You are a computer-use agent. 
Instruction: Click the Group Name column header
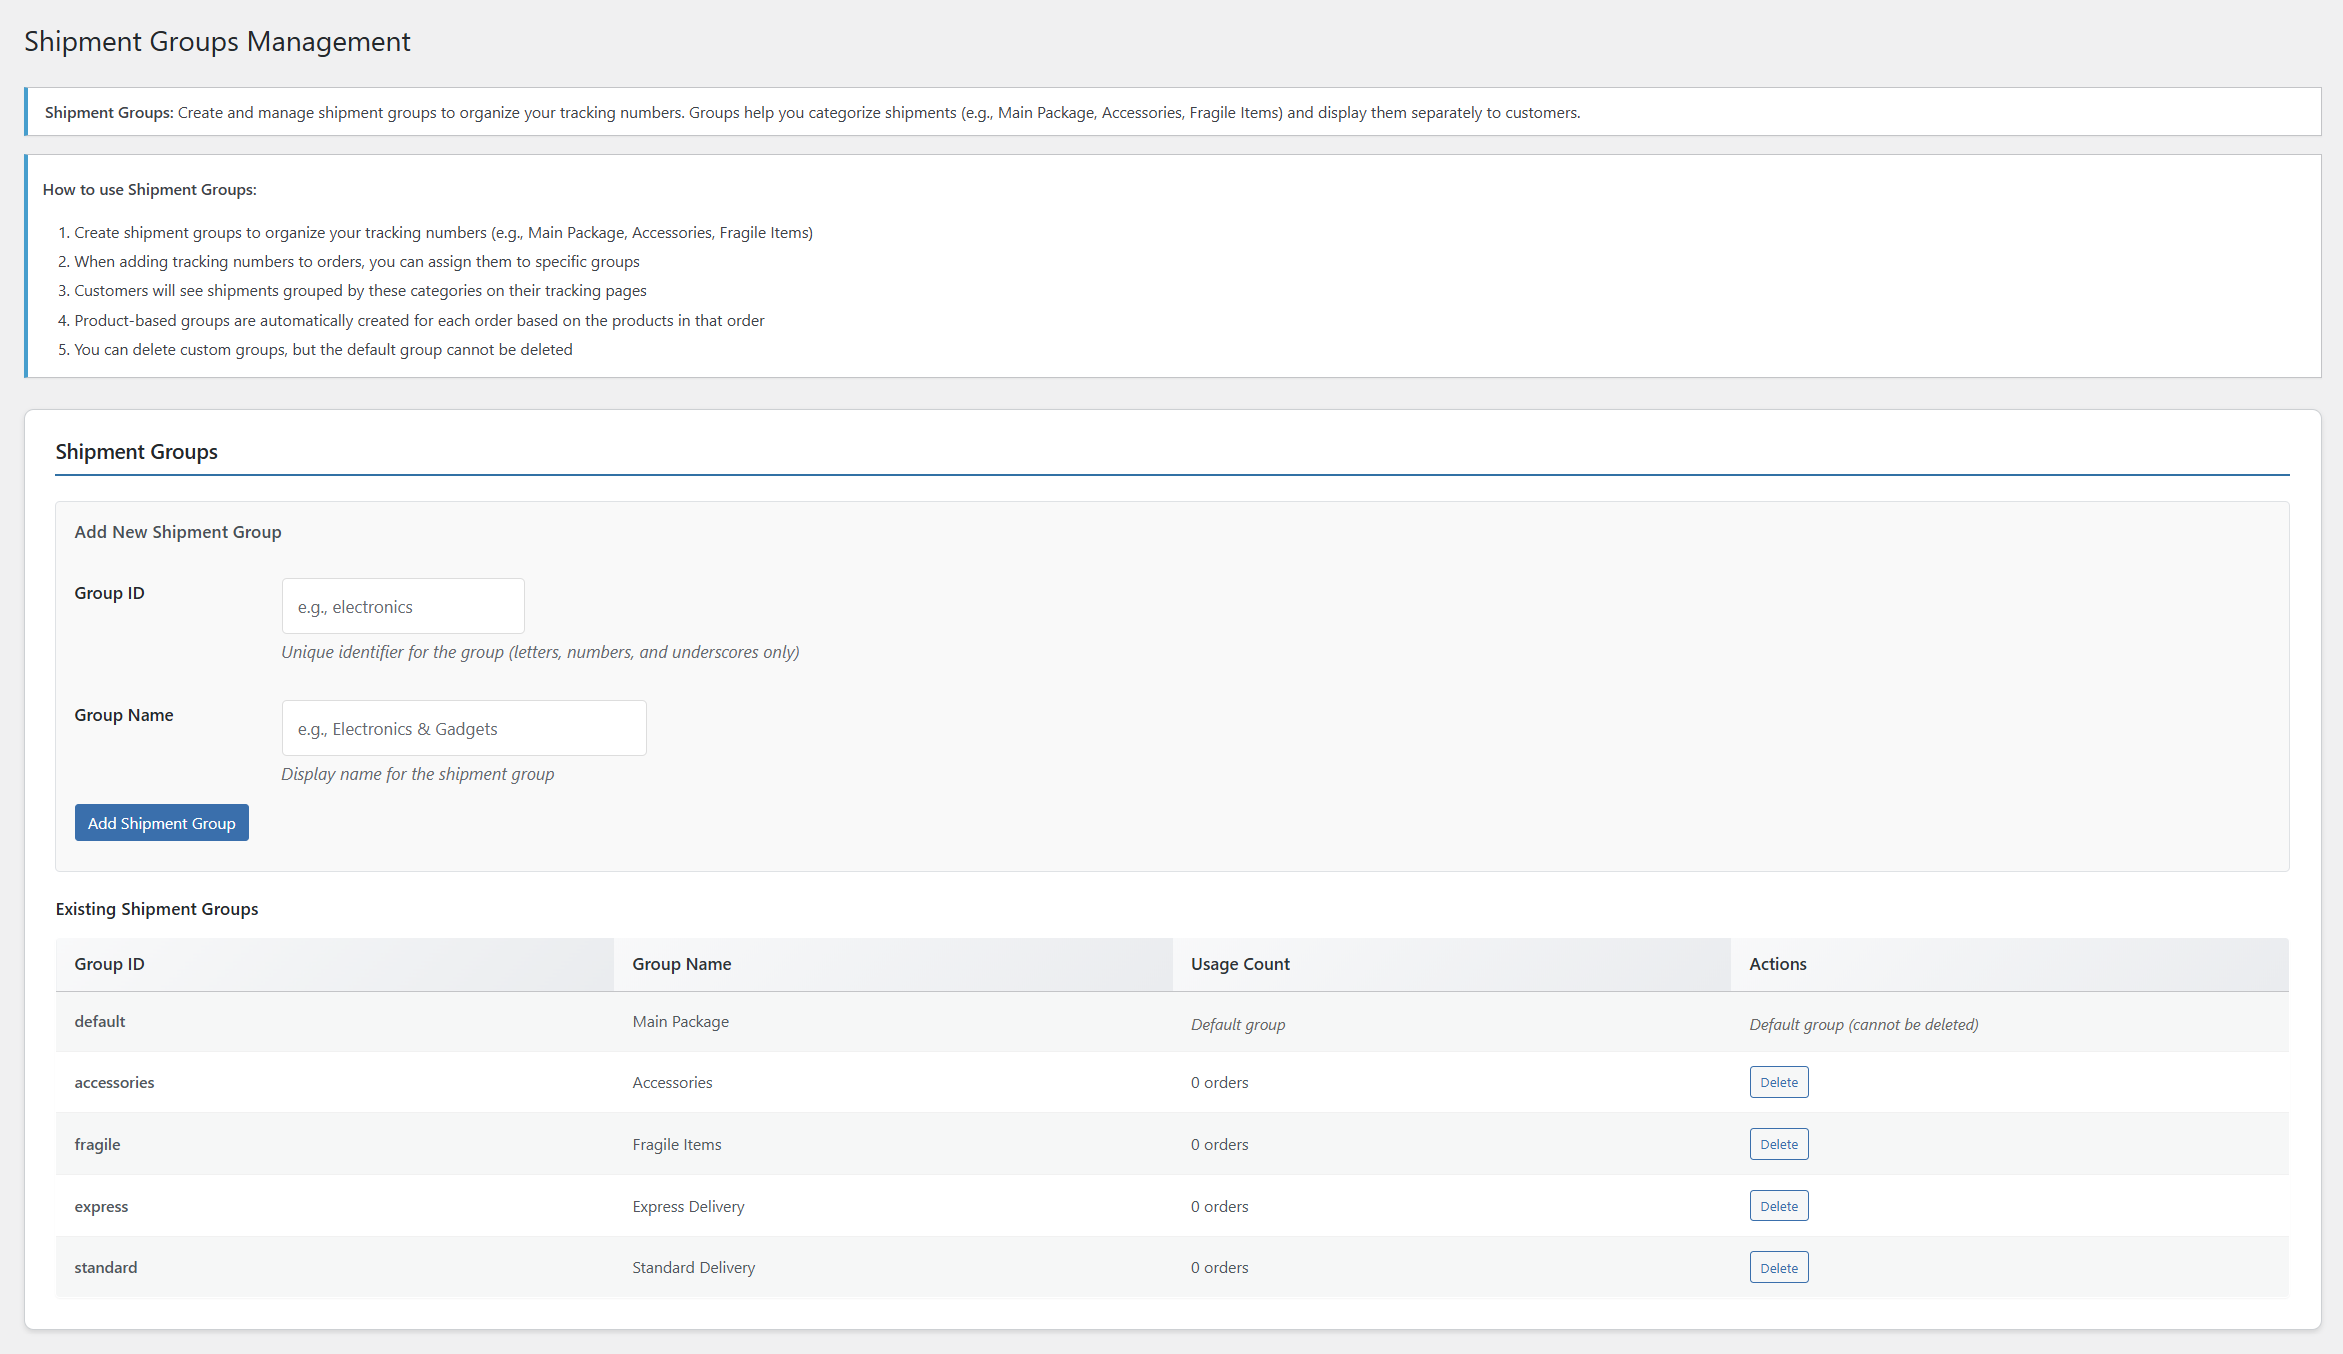pos(681,964)
